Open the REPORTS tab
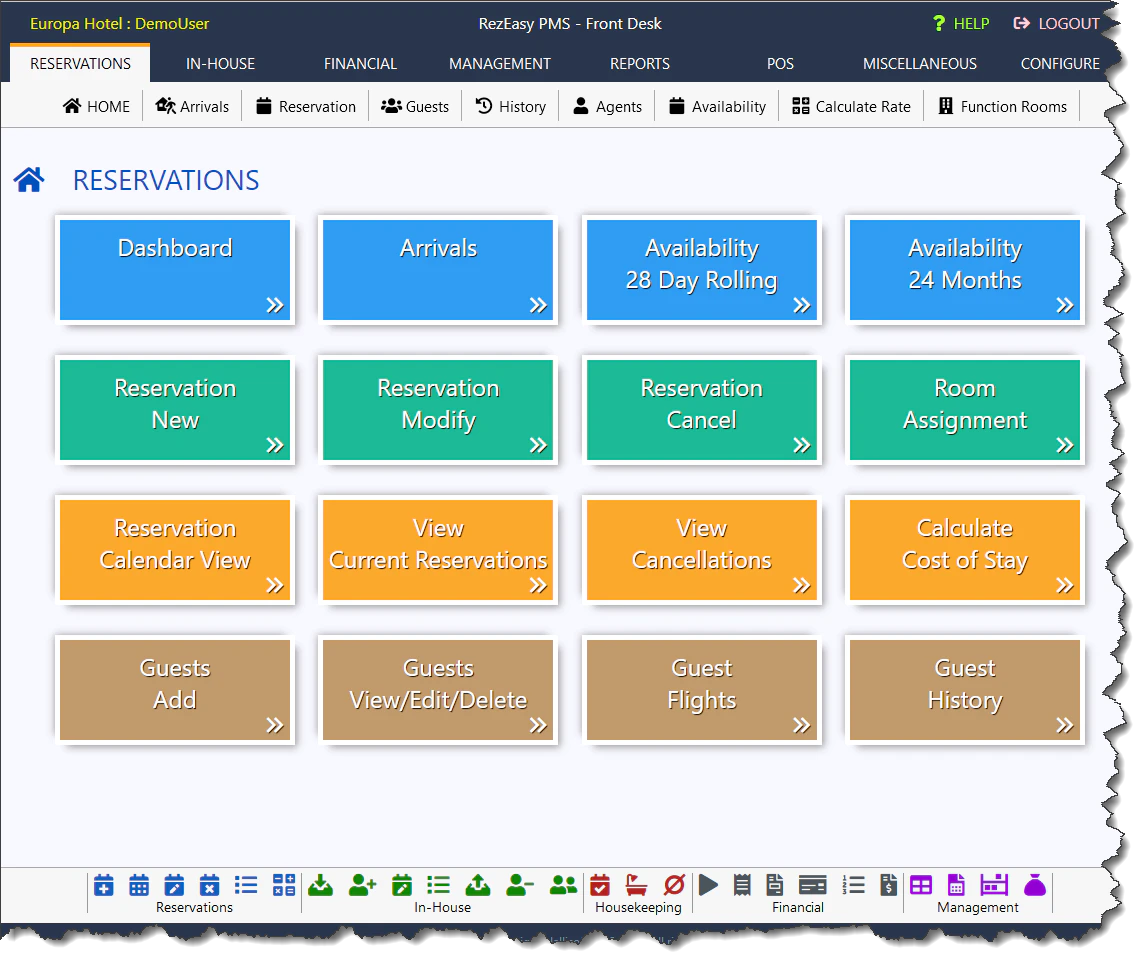Screen dimensions: 1148x969 point(639,63)
